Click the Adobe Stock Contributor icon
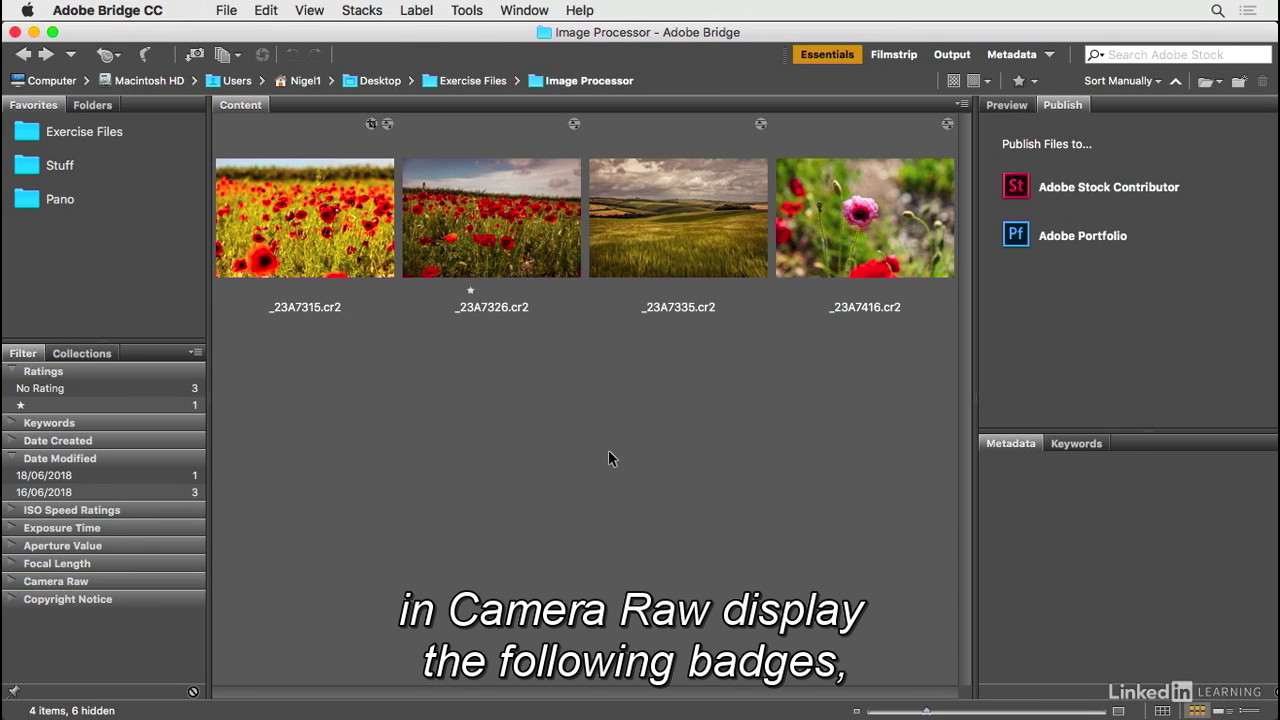The image size is (1280, 720). pyautogui.click(x=1015, y=186)
